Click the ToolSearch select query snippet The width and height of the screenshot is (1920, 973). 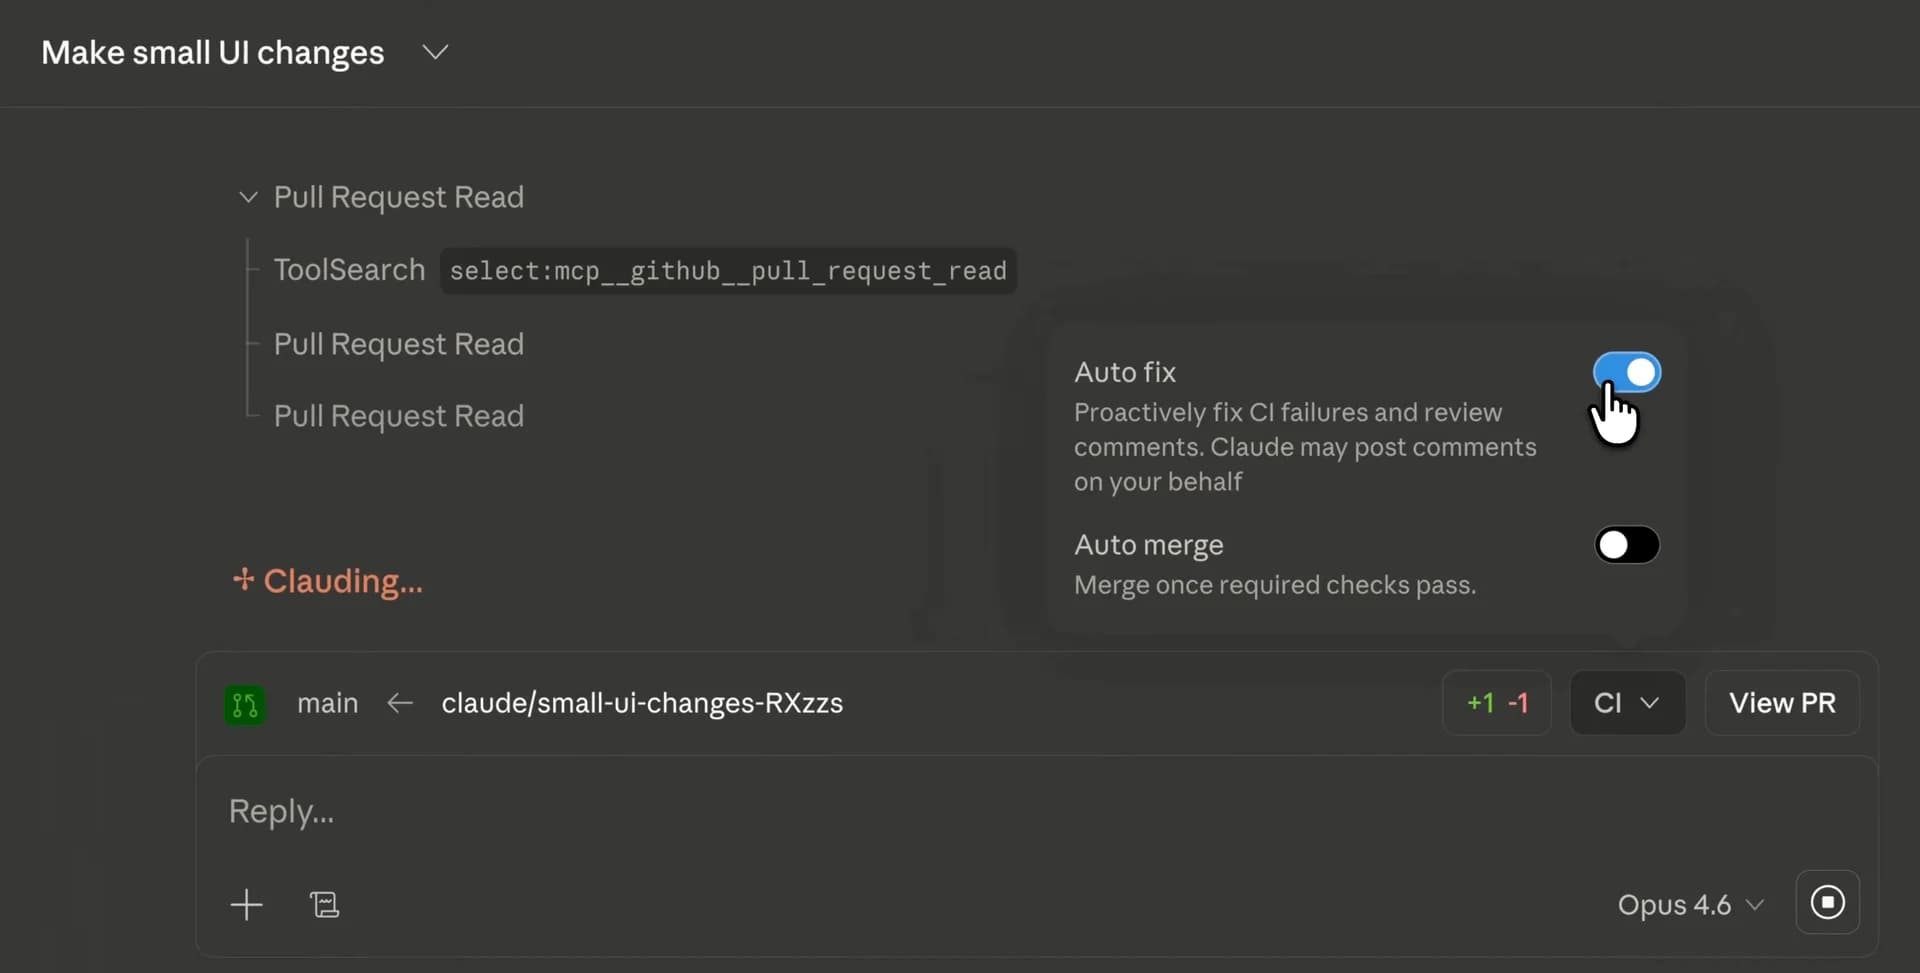[x=728, y=271]
